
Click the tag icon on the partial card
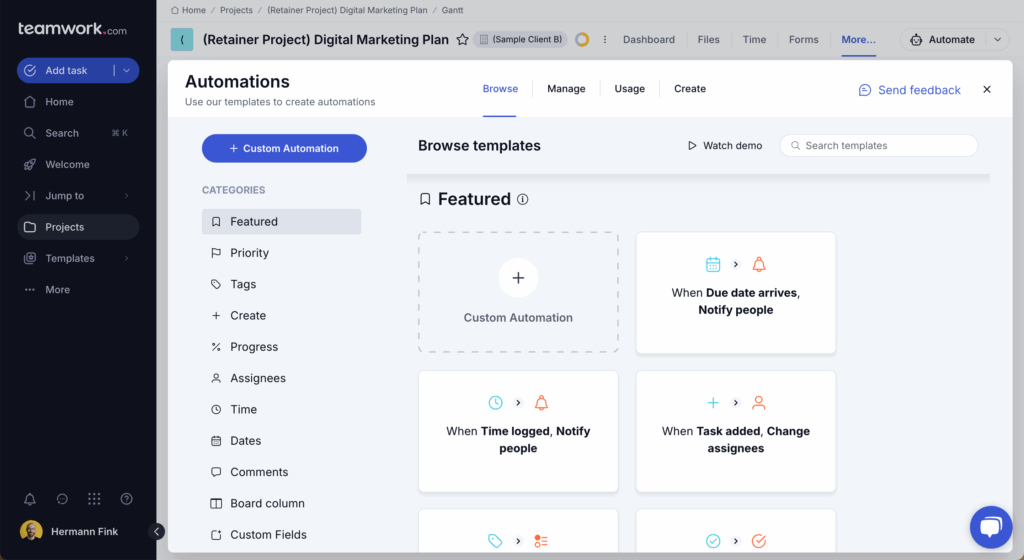click(495, 541)
